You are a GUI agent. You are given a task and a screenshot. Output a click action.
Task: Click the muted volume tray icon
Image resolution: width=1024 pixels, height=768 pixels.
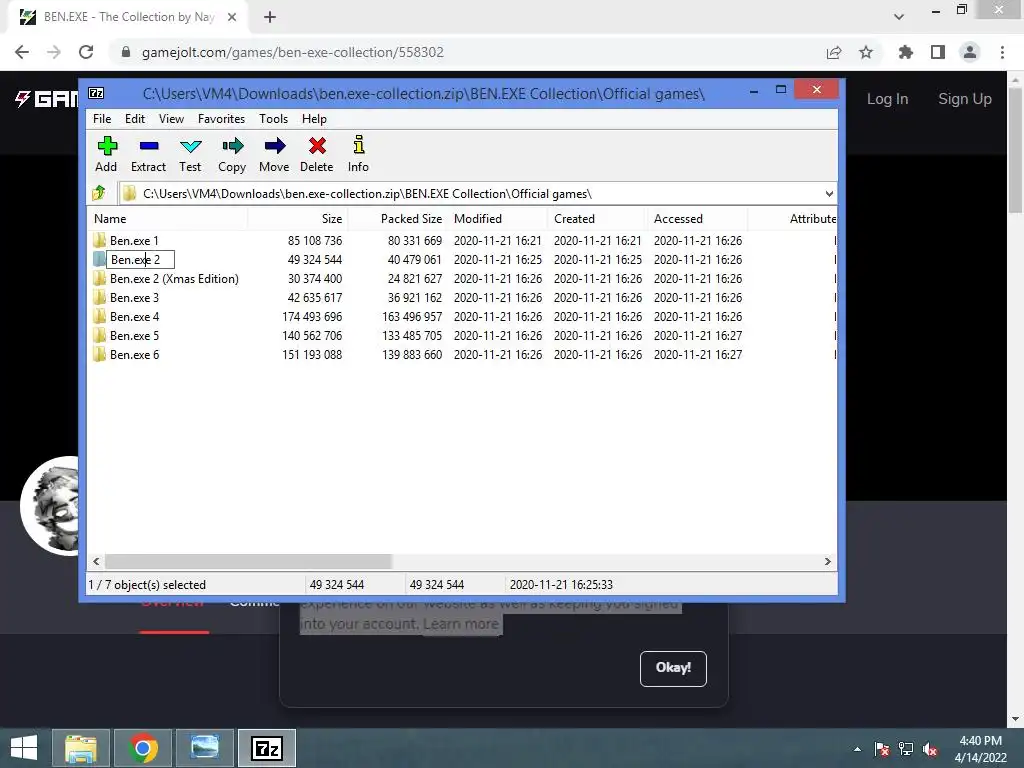929,749
